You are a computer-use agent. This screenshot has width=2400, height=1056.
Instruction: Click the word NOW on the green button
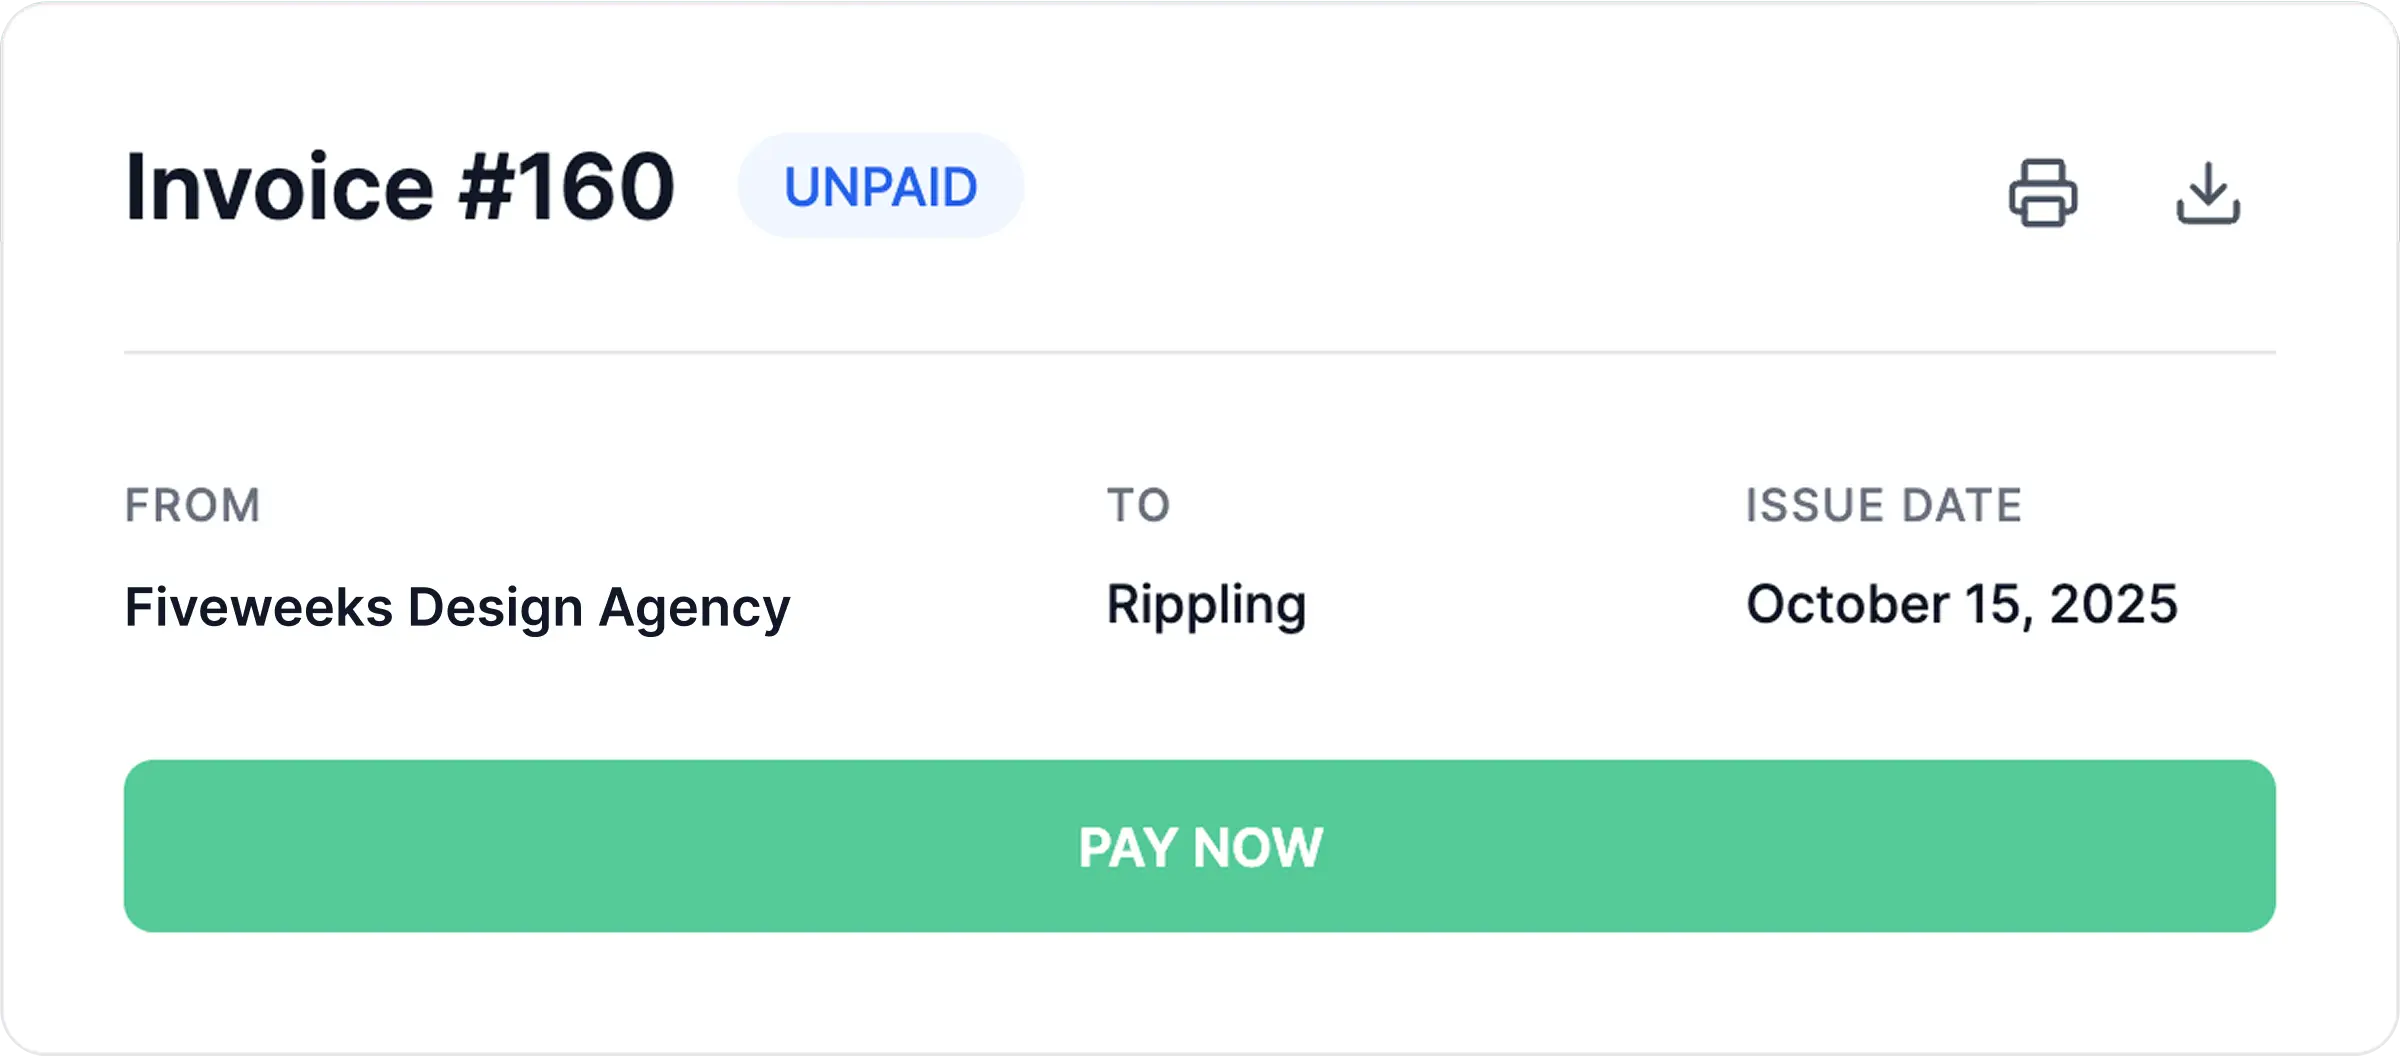pos(1258,848)
